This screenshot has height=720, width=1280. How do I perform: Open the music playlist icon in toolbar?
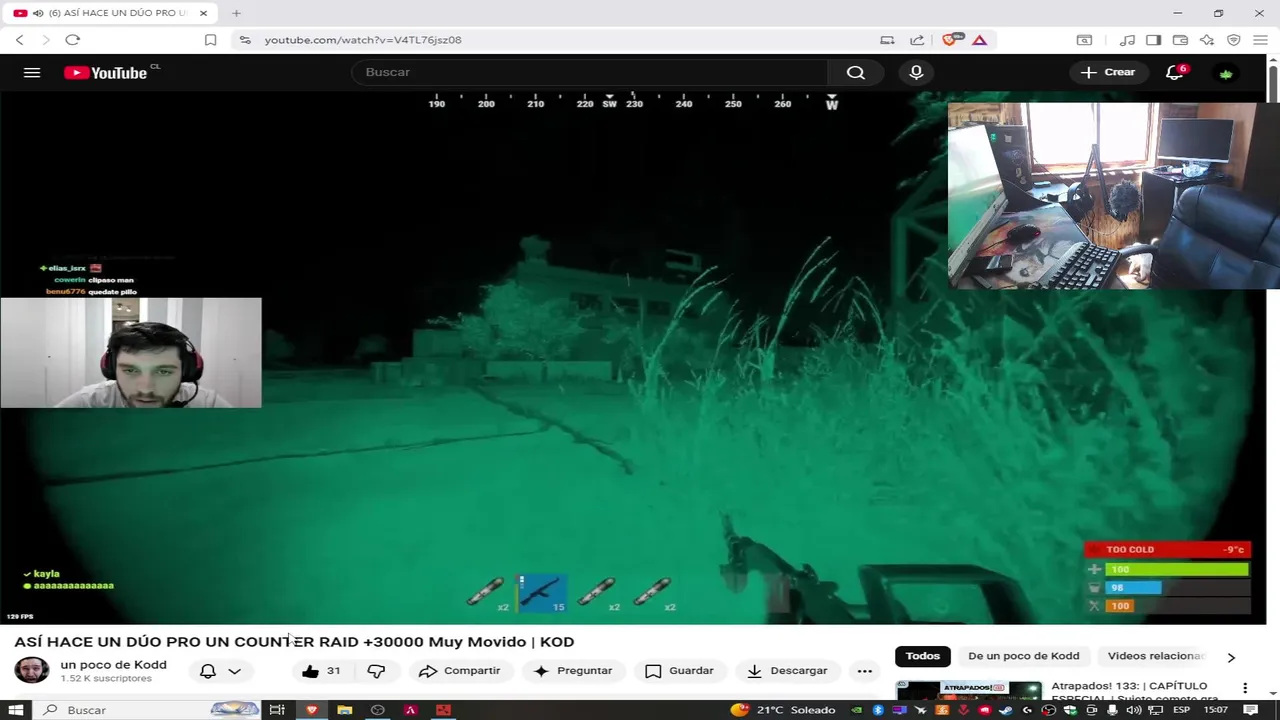(x=1127, y=40)
